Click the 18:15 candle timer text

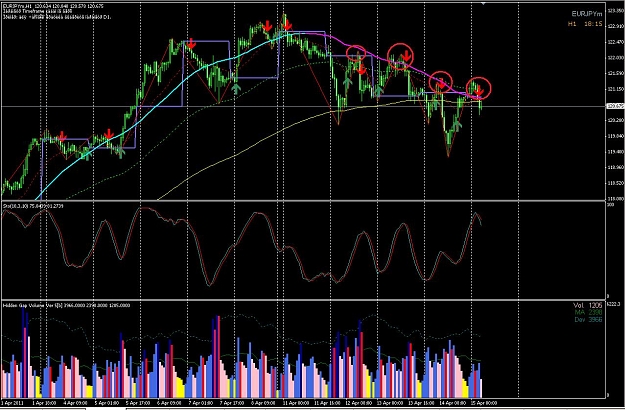point(594,24)
